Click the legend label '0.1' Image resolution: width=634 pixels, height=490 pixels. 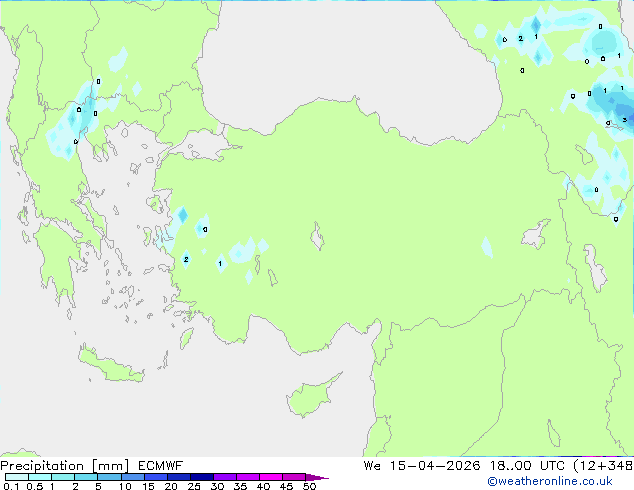coord(11,486)
